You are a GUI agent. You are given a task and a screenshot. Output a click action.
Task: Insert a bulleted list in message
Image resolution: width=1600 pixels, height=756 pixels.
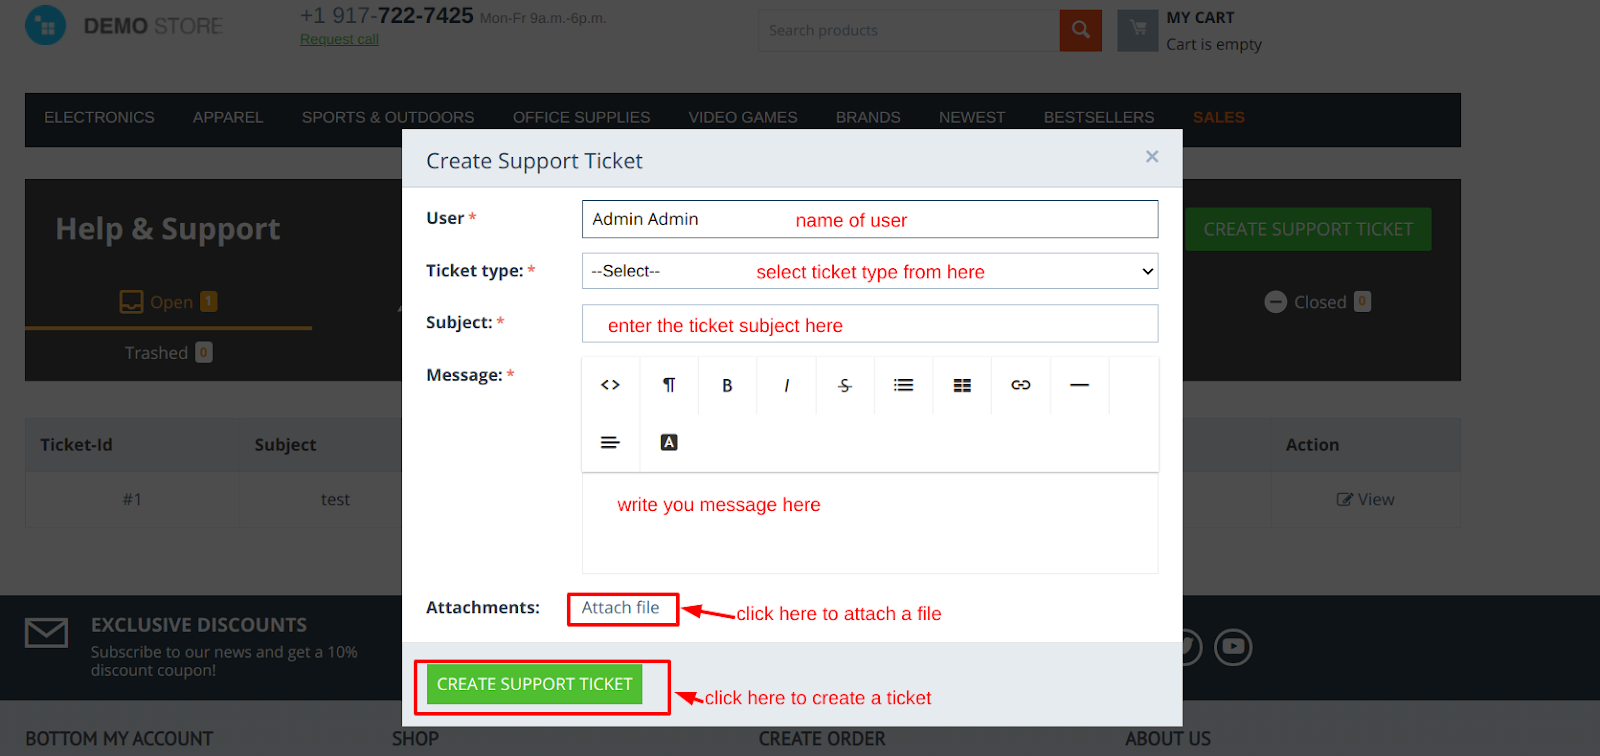point(903,385)
